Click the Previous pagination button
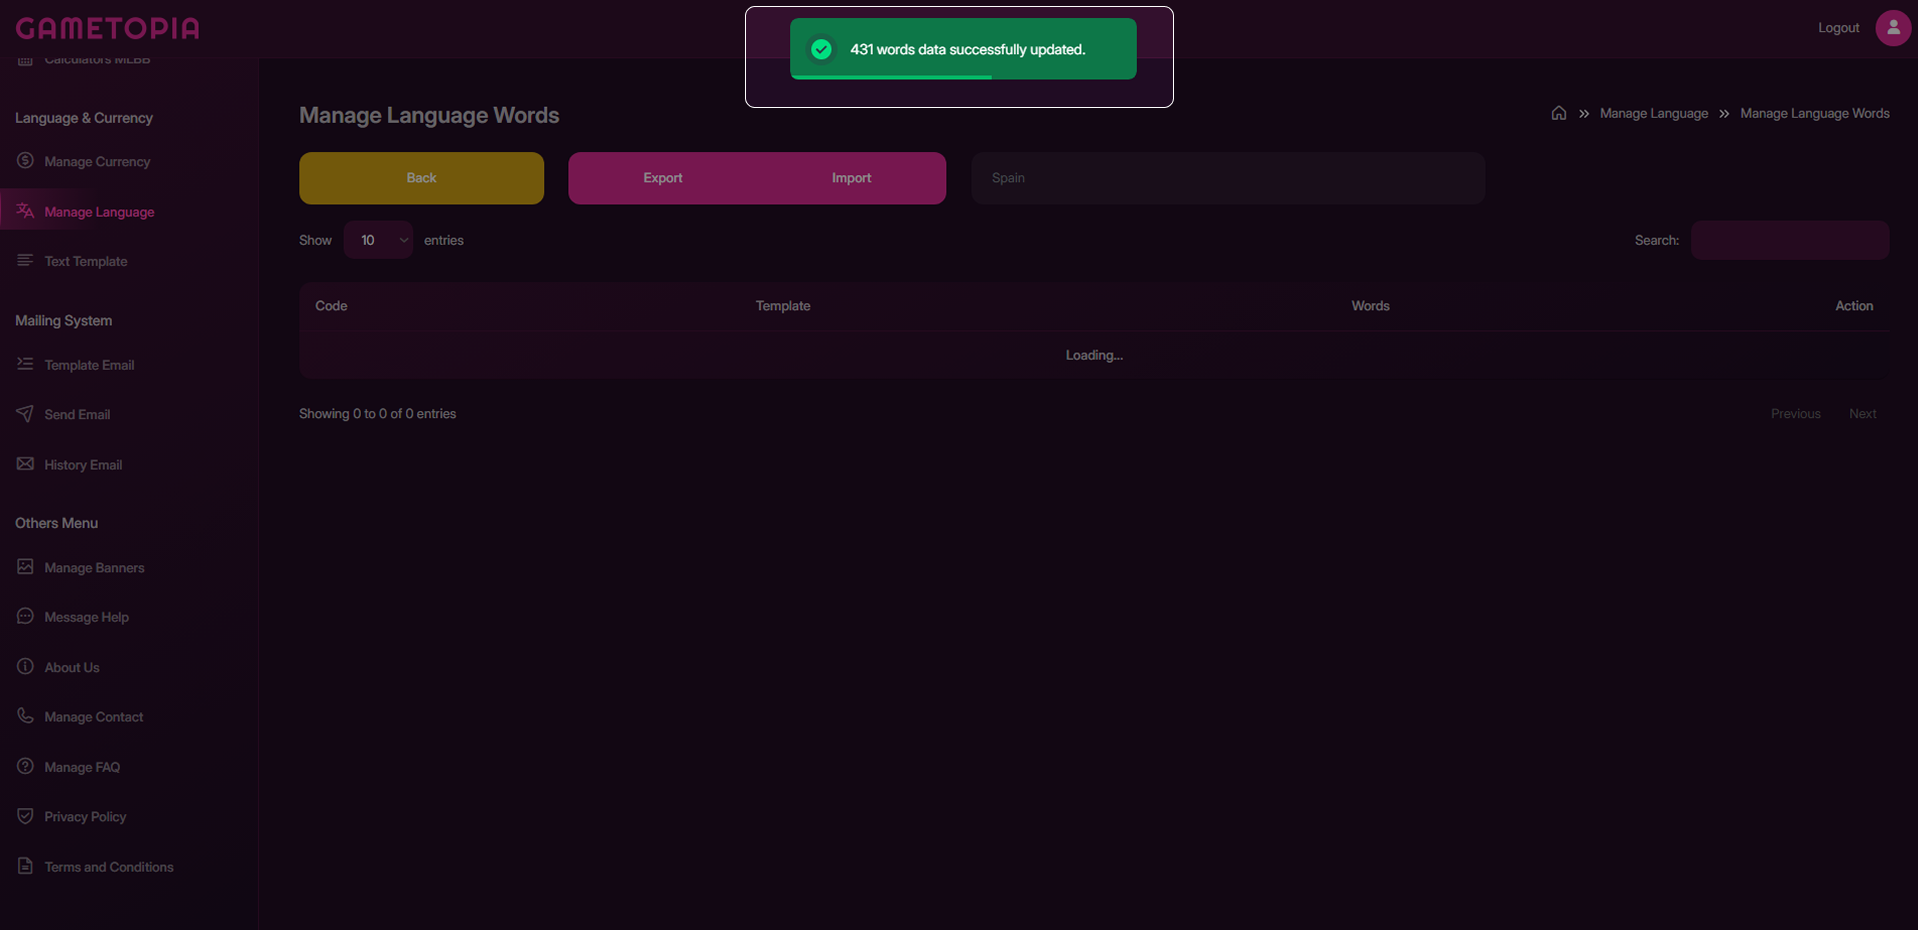Image resolution: width=1918 pixels, height=930 pixels. click(1795, 414)
